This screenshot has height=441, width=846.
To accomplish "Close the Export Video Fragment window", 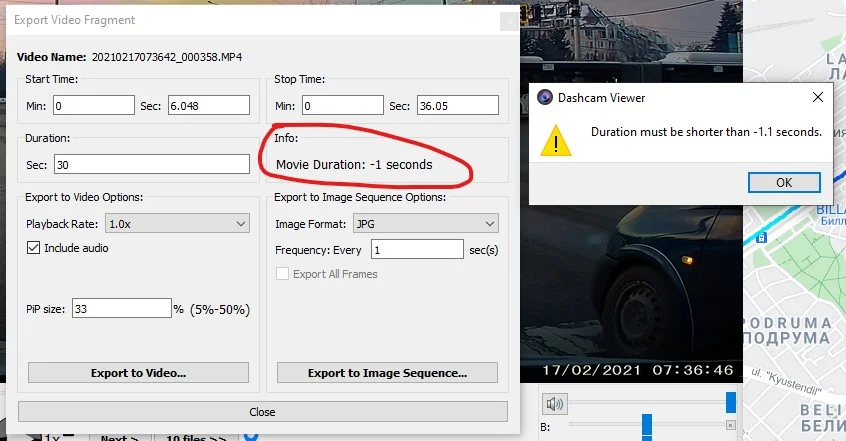I will click(510, 20).
